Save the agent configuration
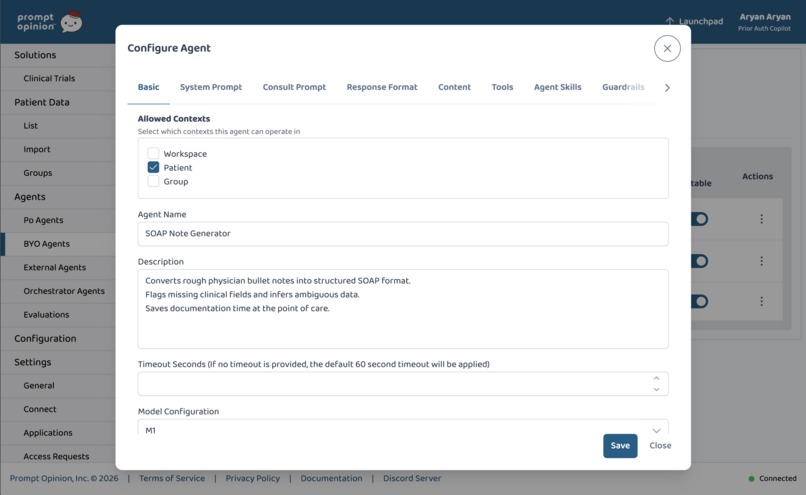 click(620, 446)
